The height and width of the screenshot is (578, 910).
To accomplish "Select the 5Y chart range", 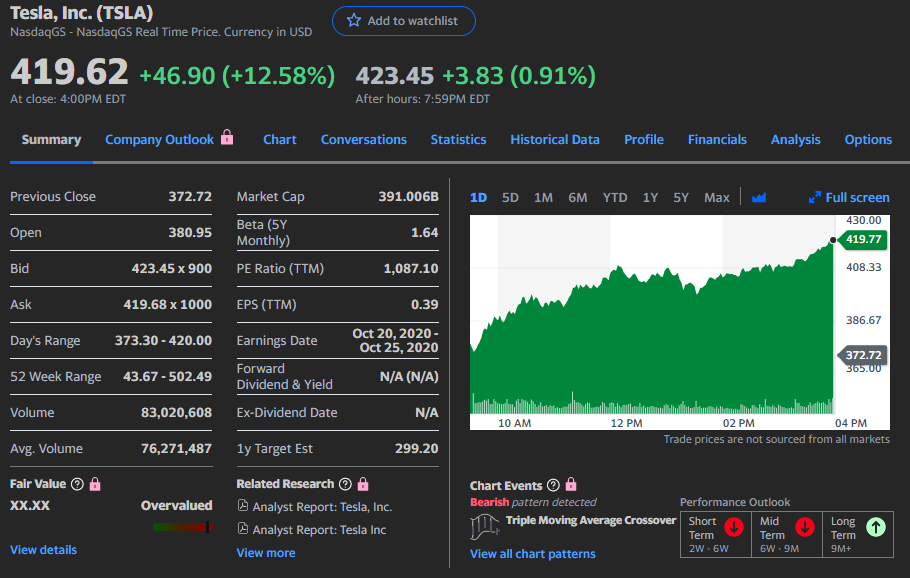I will tap(681, 198).
